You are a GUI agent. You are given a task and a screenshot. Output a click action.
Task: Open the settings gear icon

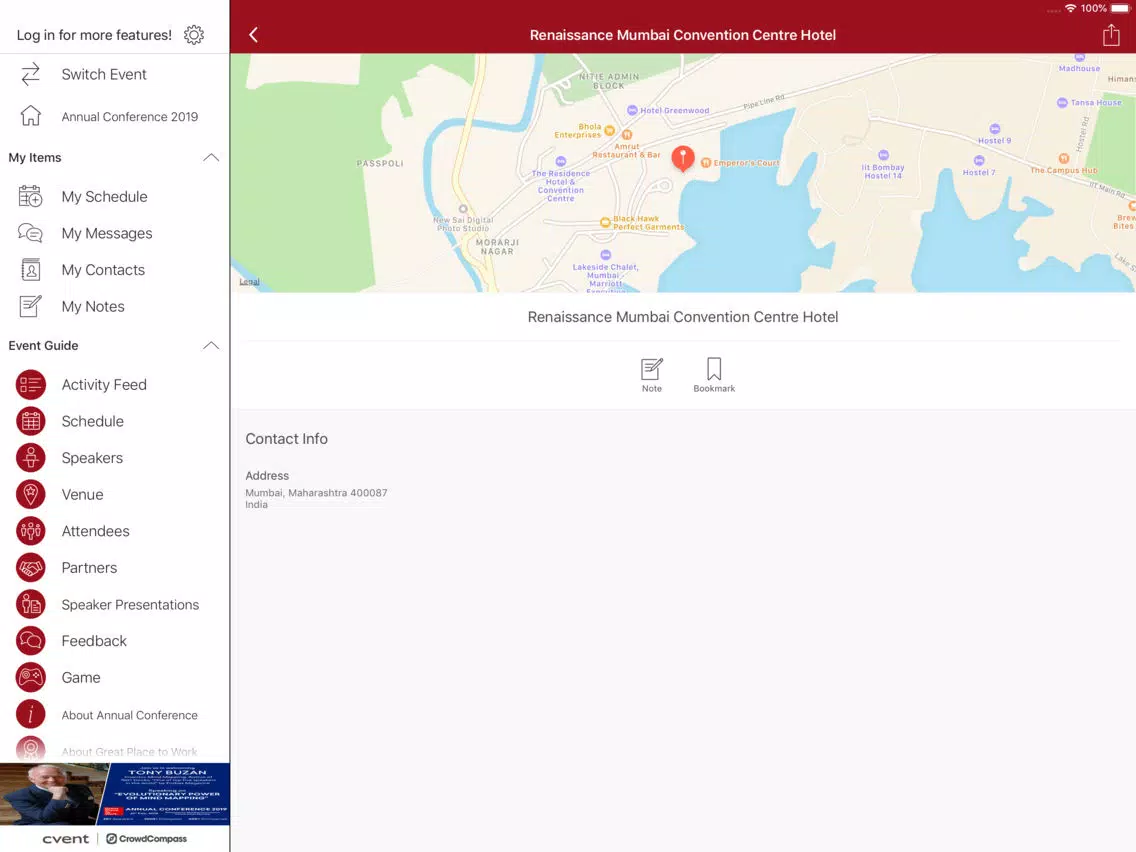tap(193, 35)
